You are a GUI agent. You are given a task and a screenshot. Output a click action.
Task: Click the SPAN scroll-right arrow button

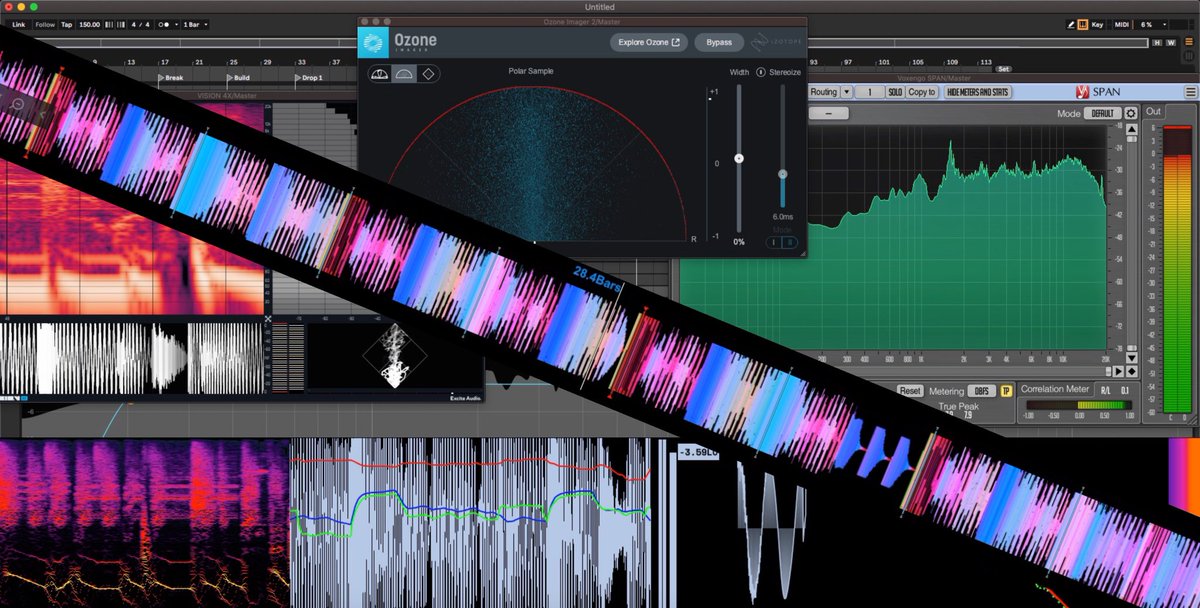[1119, 371]
